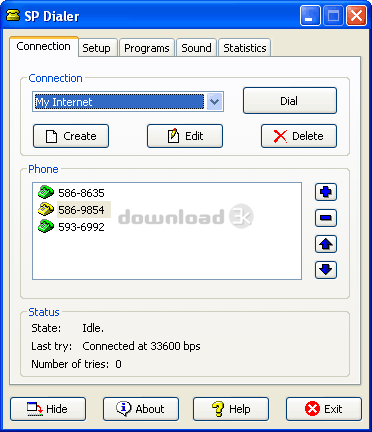View the Statistics tab
The width and height of the screenshot is (372, 432).
245,48
